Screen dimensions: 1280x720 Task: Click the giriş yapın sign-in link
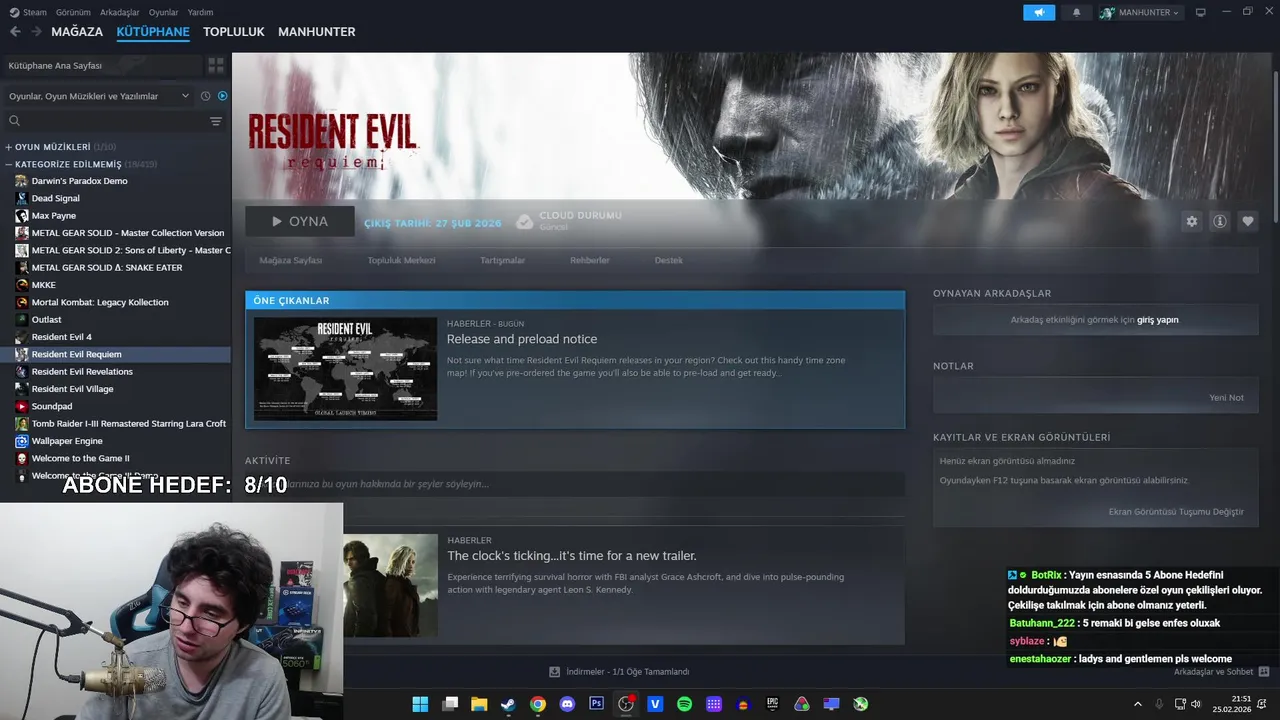coord(1157,320)
